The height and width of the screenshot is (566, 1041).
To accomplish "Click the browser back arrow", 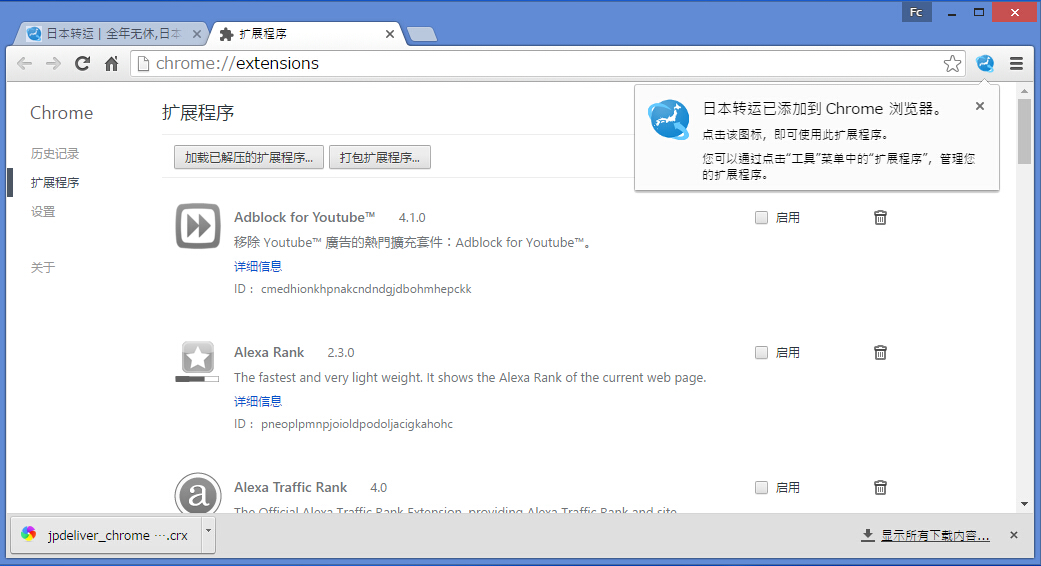I will [x=24, y=64].
